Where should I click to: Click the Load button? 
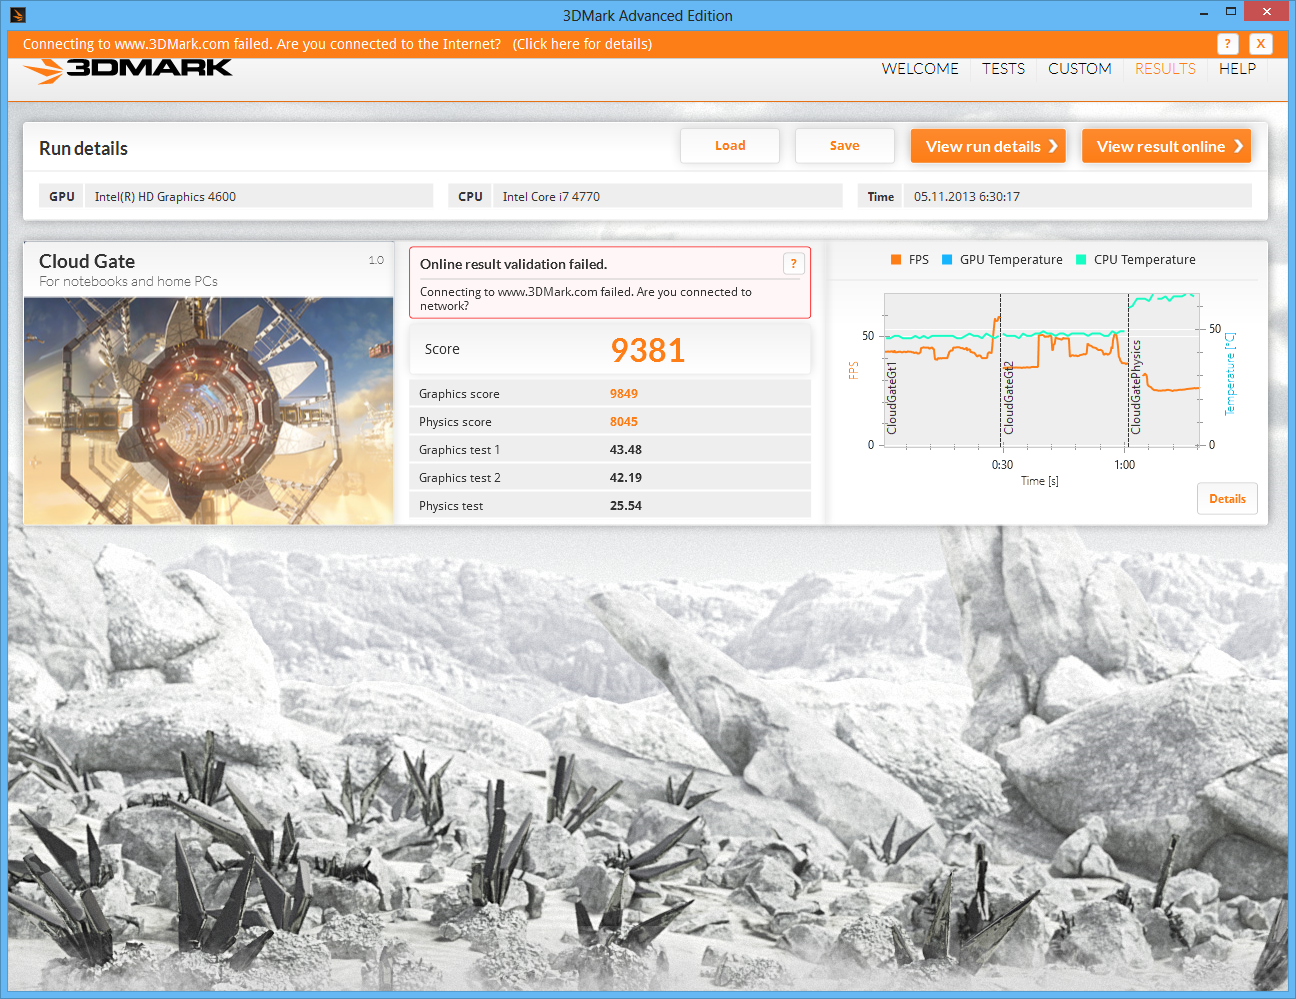coord(730,146)
